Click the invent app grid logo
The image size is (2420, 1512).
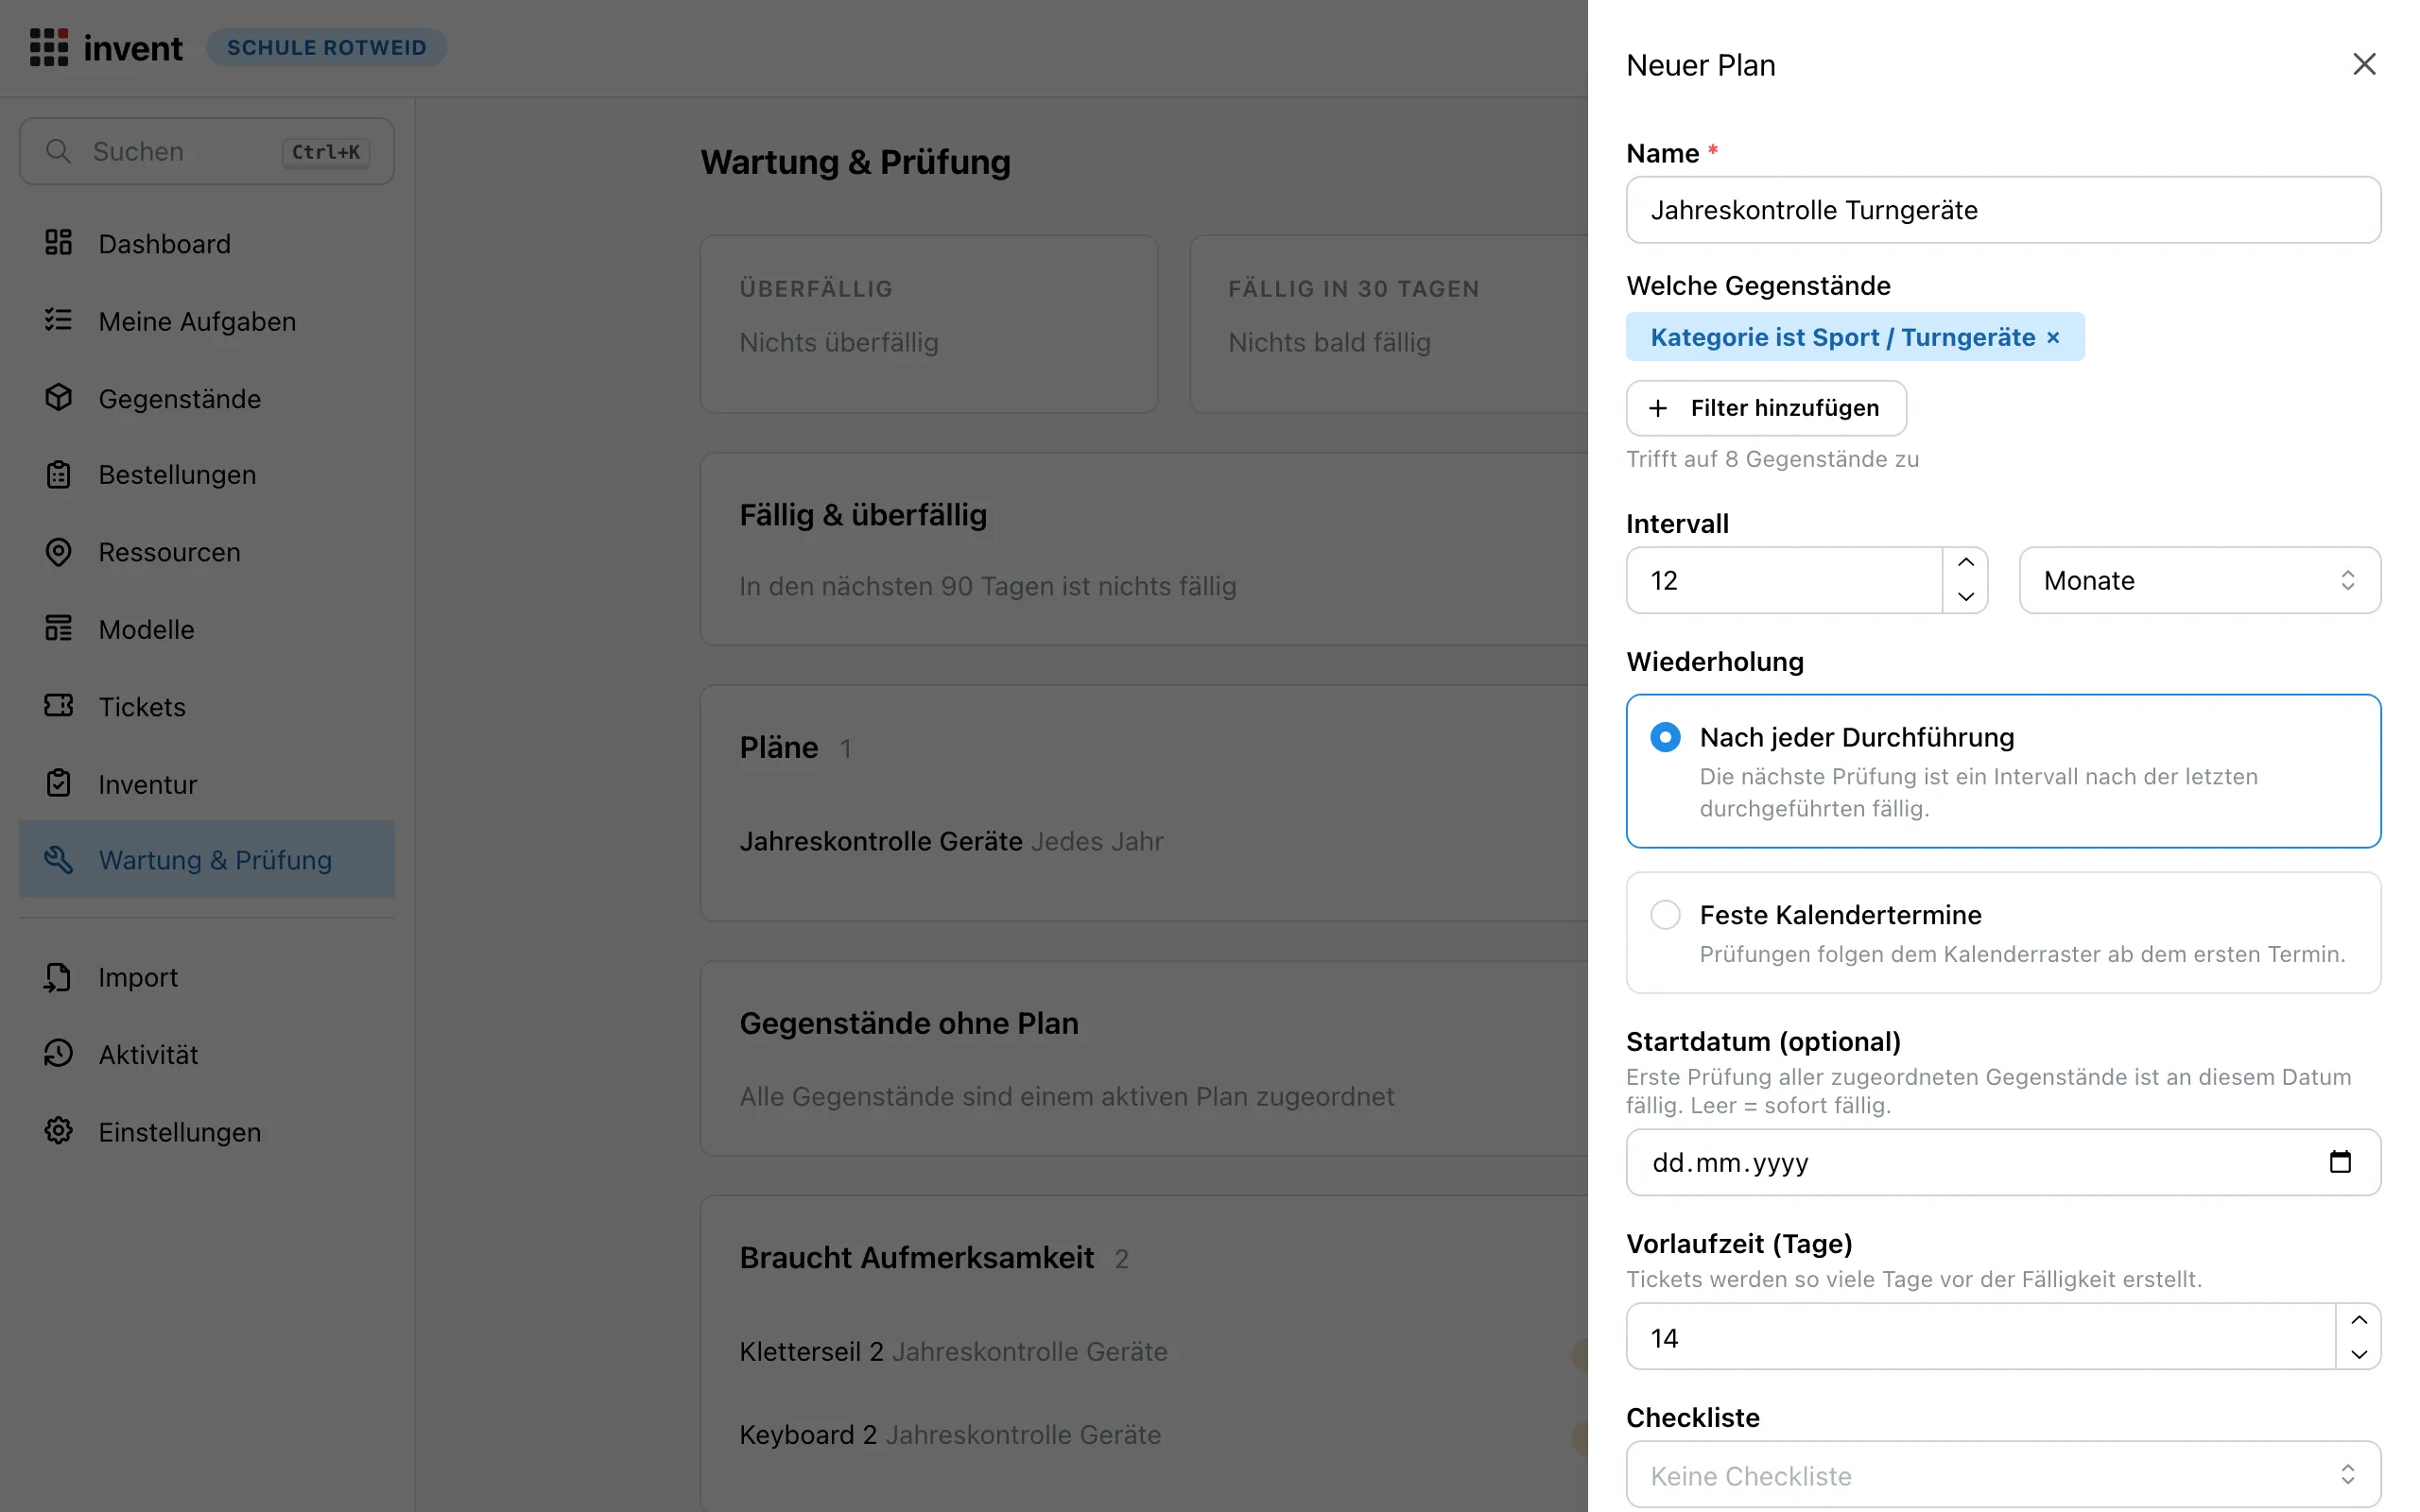coord(49,47)
